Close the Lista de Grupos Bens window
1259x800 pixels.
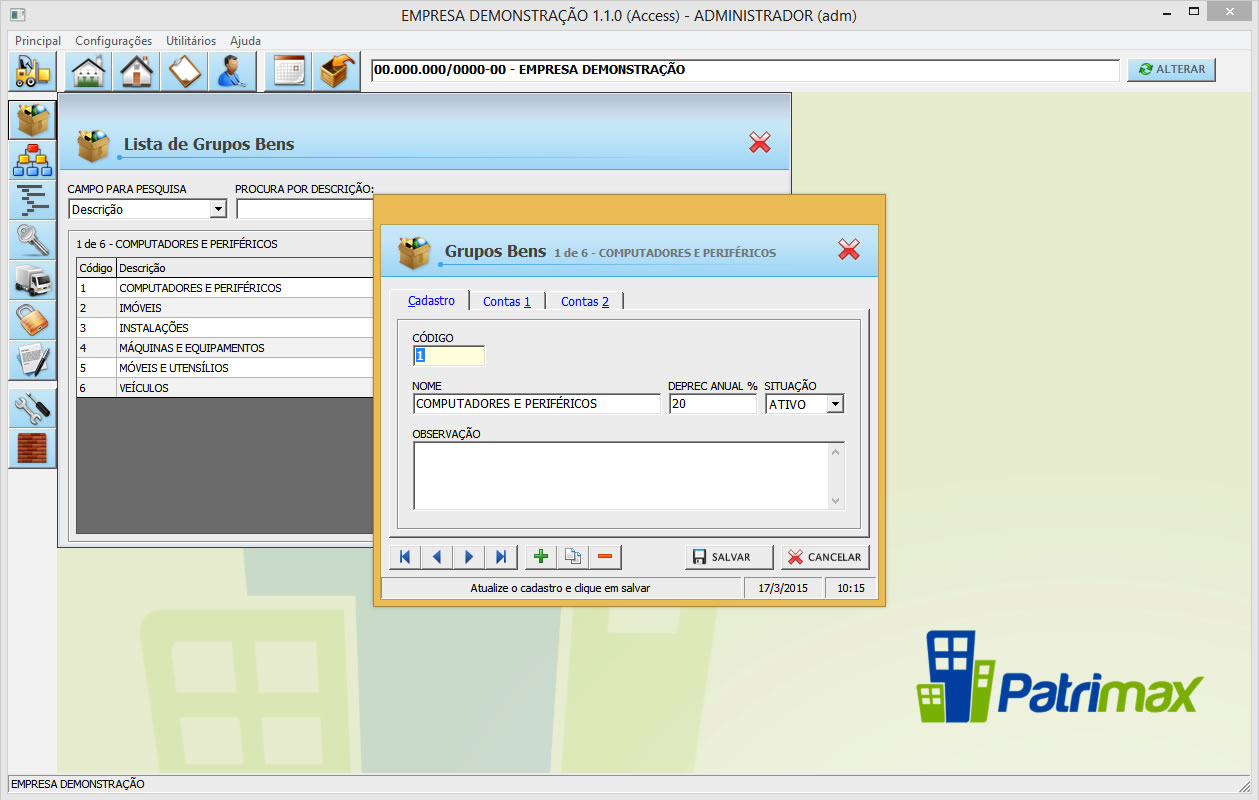[x=760, y=142]
